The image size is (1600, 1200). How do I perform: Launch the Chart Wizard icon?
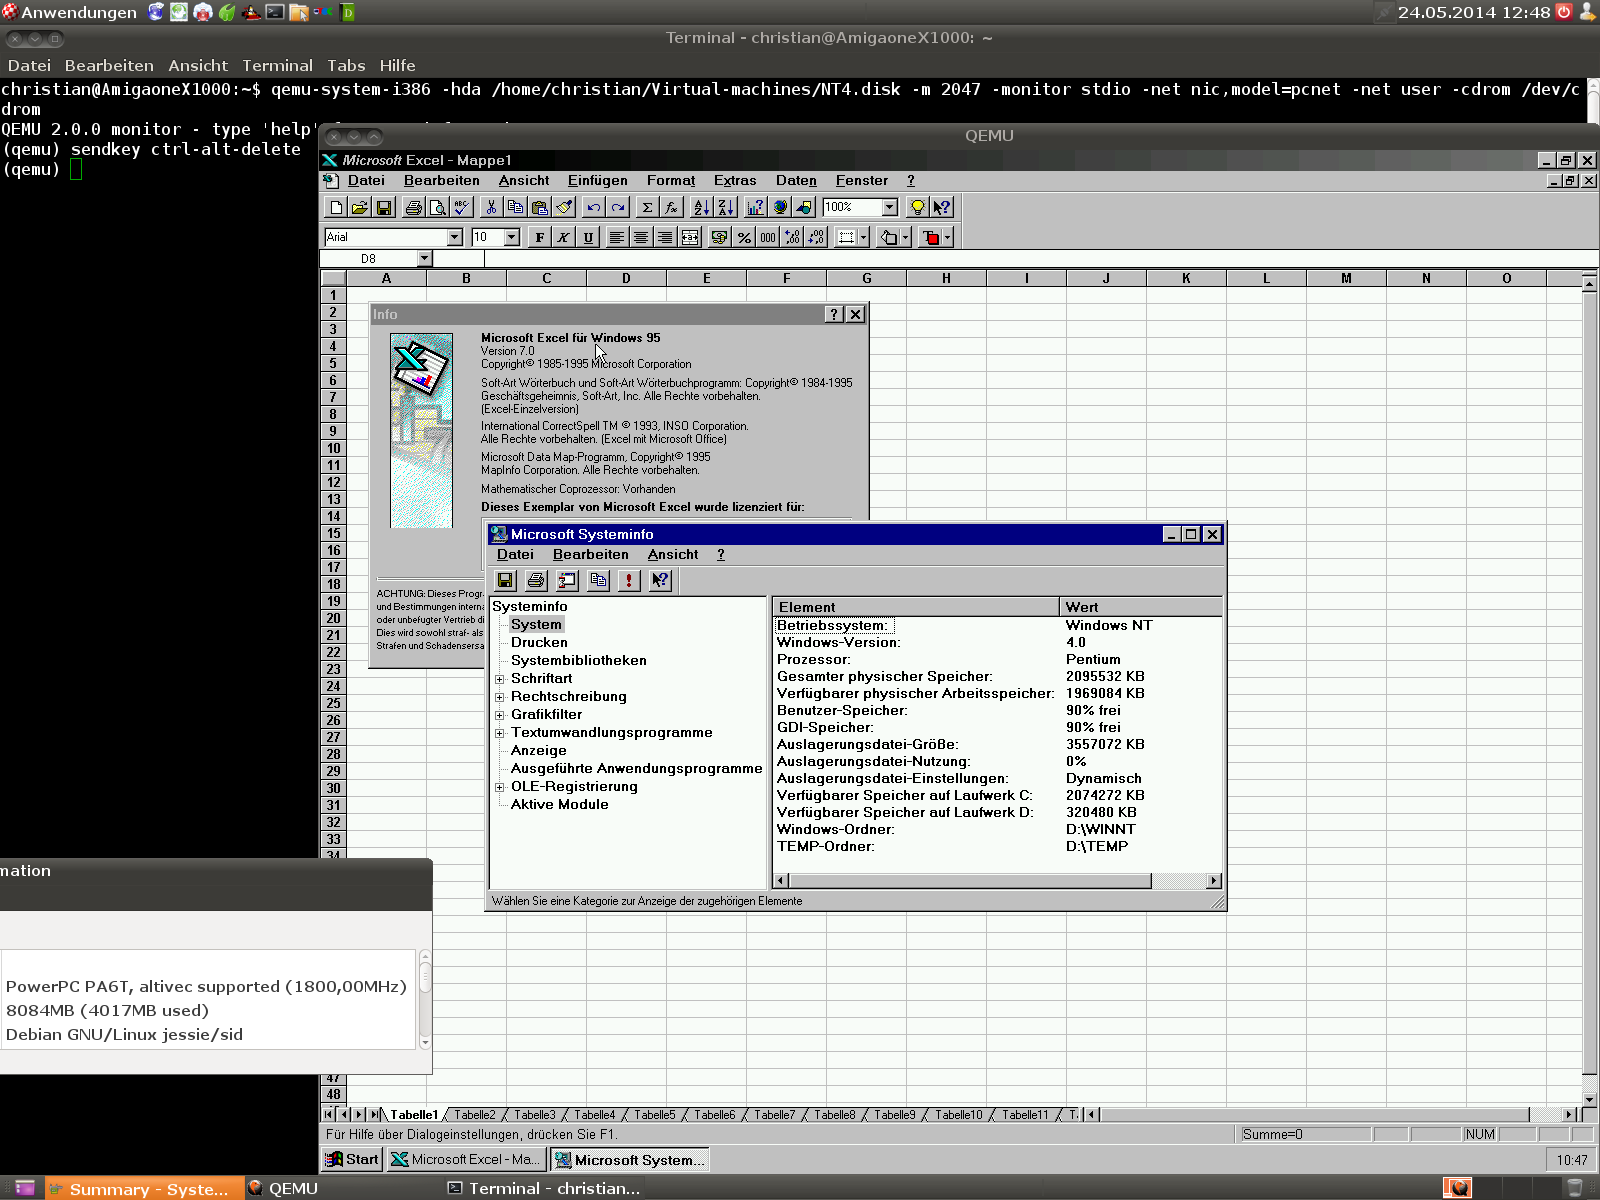coord(755,207)
